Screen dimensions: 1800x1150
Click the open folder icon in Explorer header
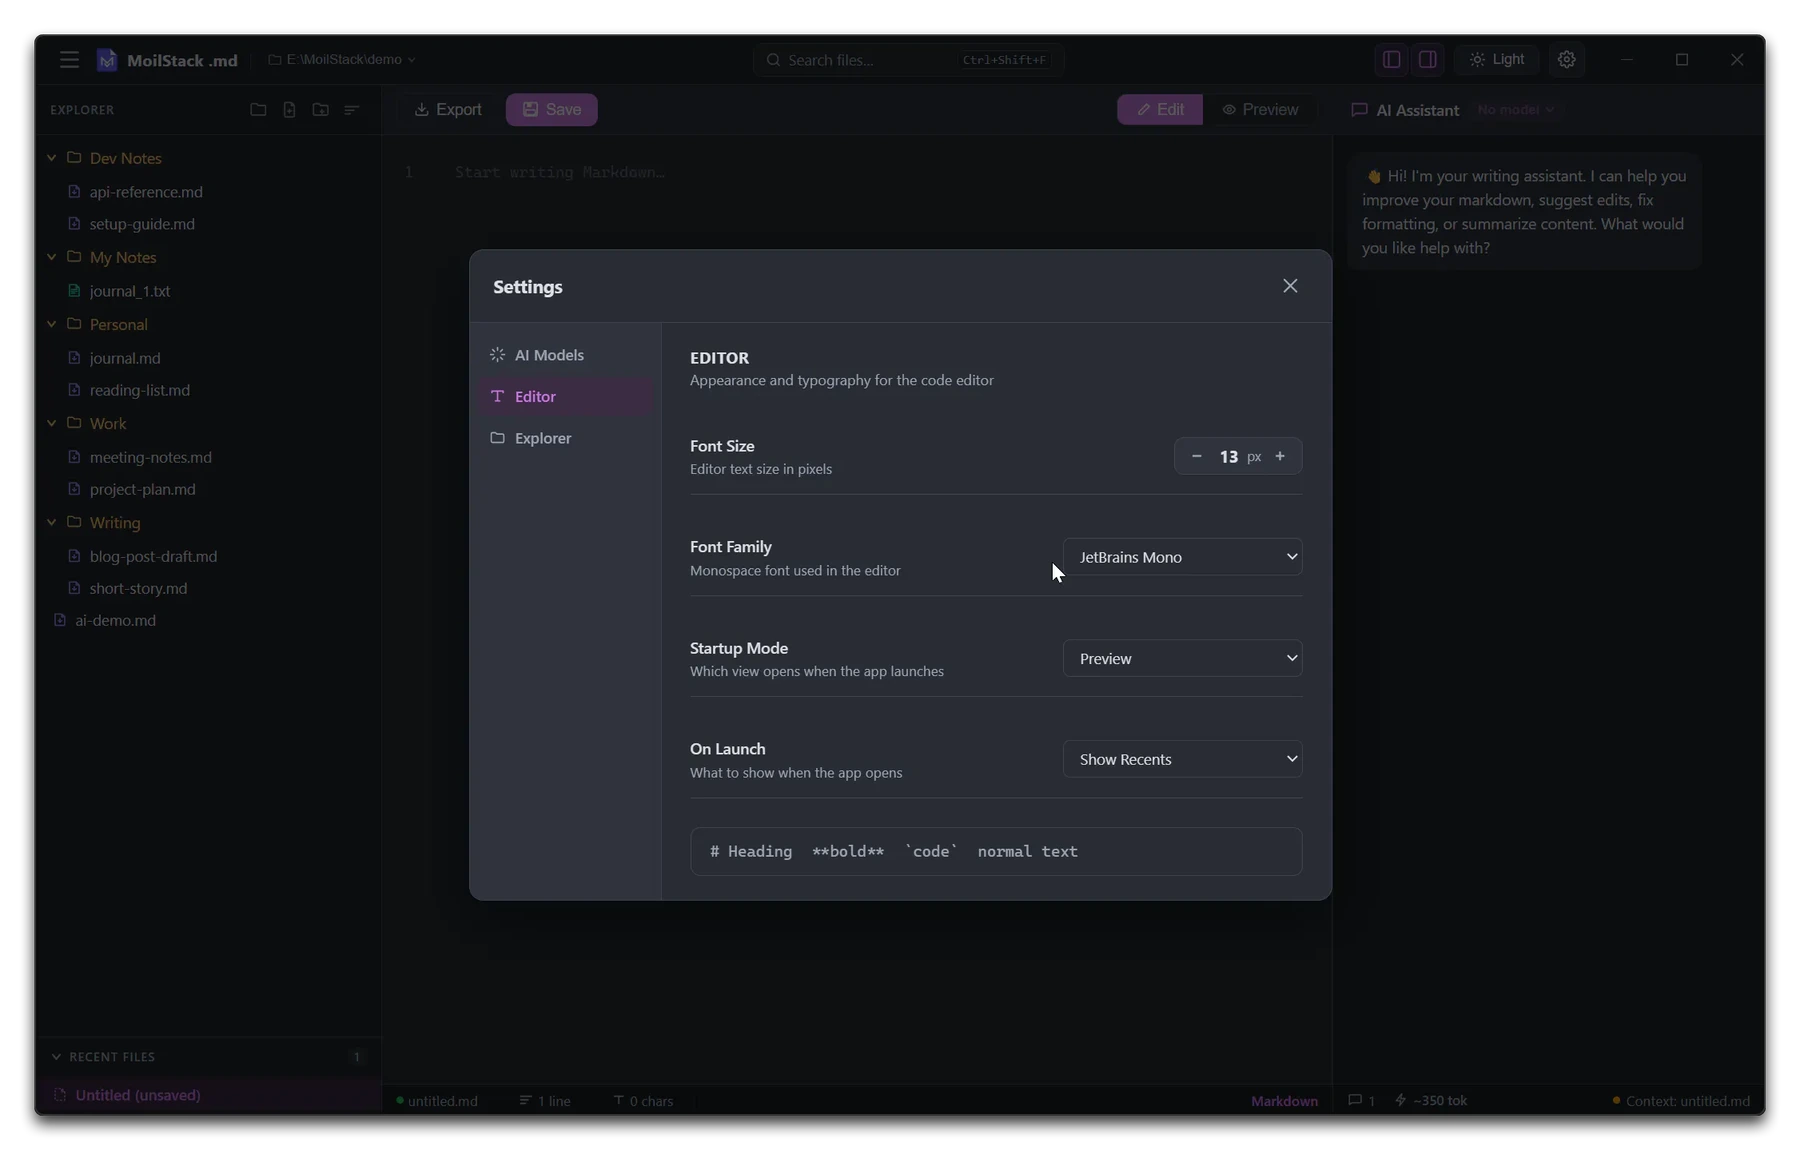tap(258, 110)
